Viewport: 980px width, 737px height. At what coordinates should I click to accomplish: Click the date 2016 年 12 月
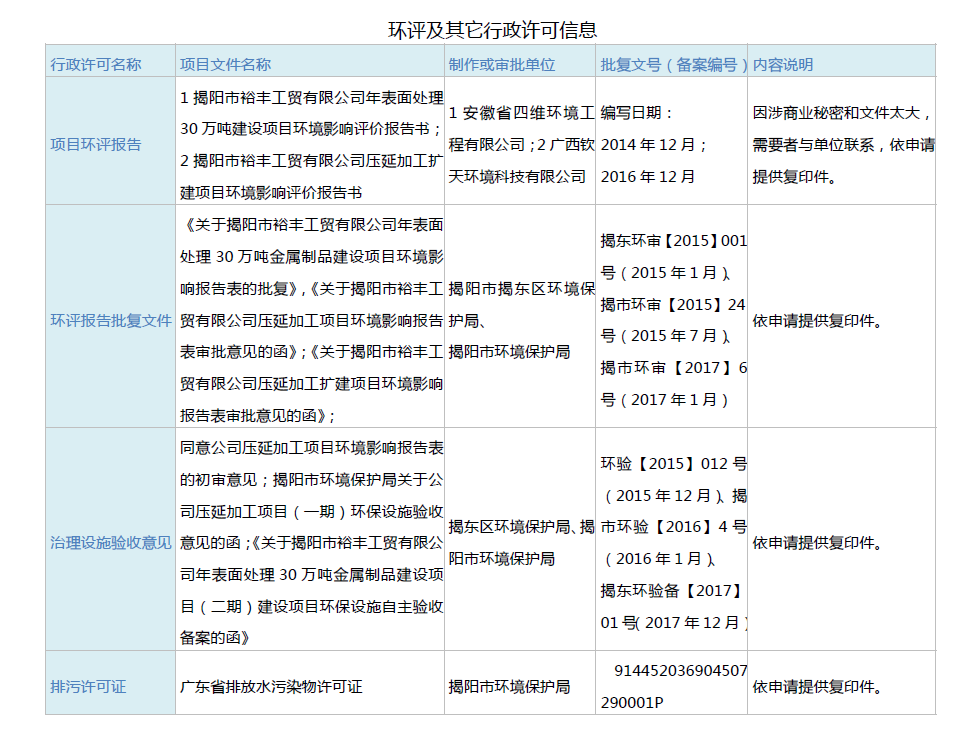pyautogui.click(x=648, y=177)
